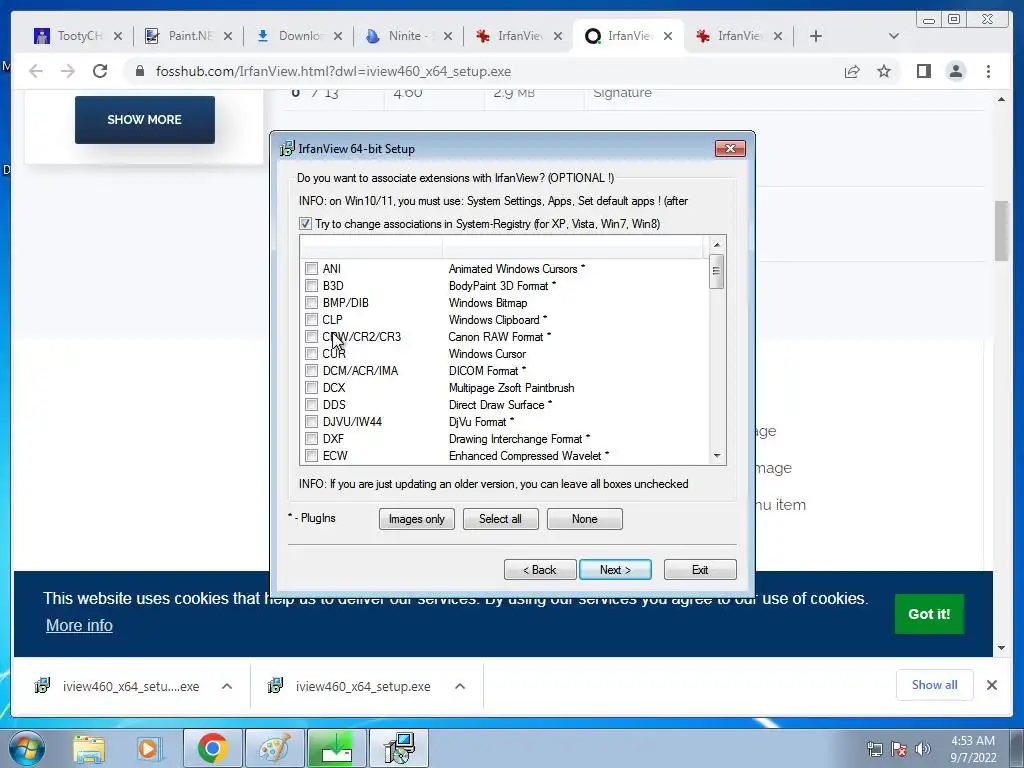Click extension list scroll down arrow

pos(717,456)
